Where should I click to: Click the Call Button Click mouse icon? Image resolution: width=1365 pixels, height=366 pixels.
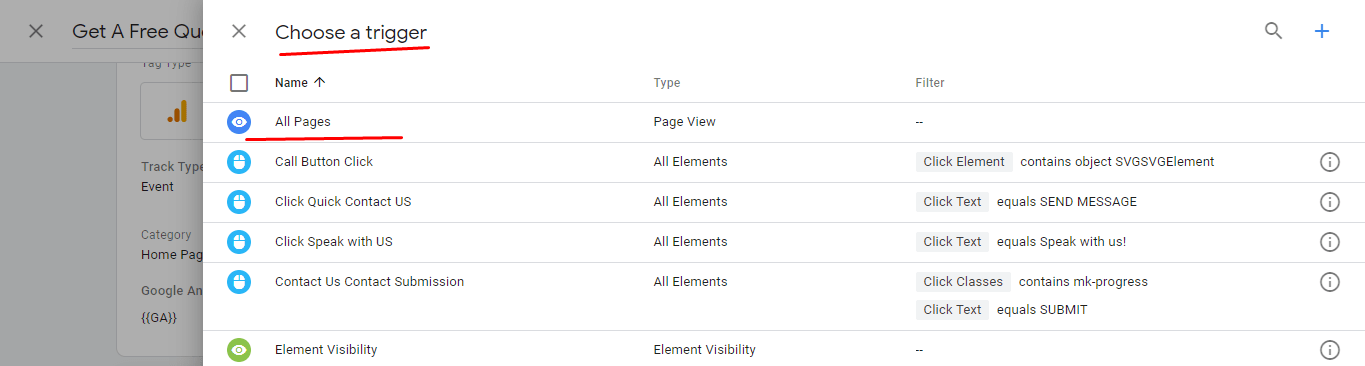[239, 162]
